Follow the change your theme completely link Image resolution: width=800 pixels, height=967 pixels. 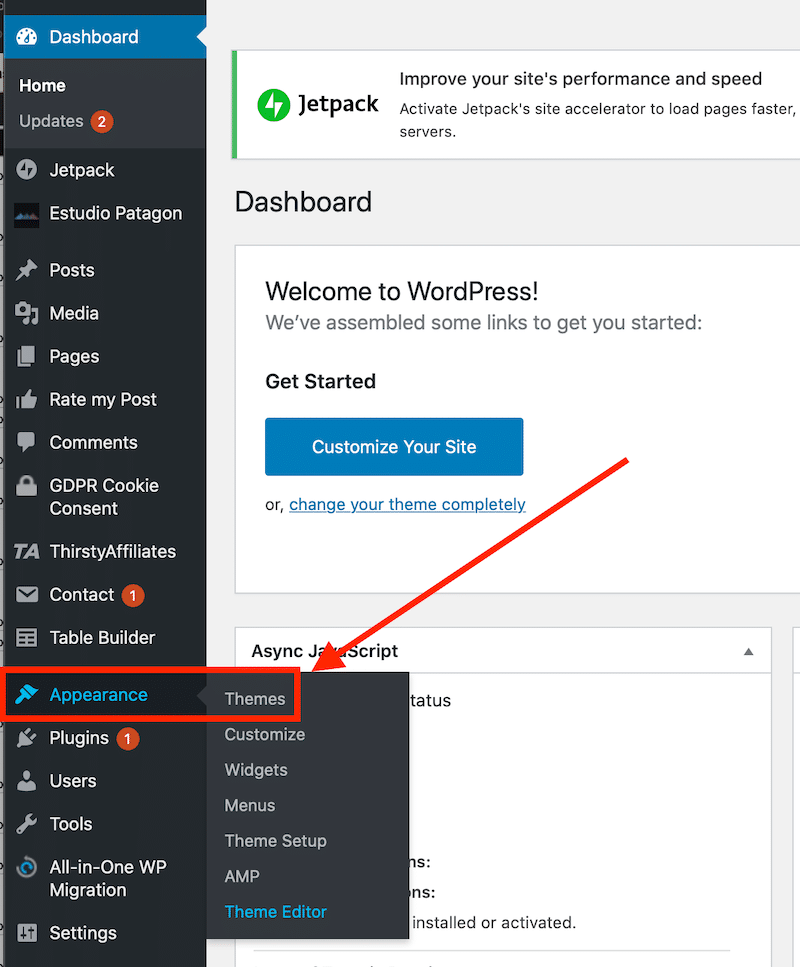coord(407,504)
